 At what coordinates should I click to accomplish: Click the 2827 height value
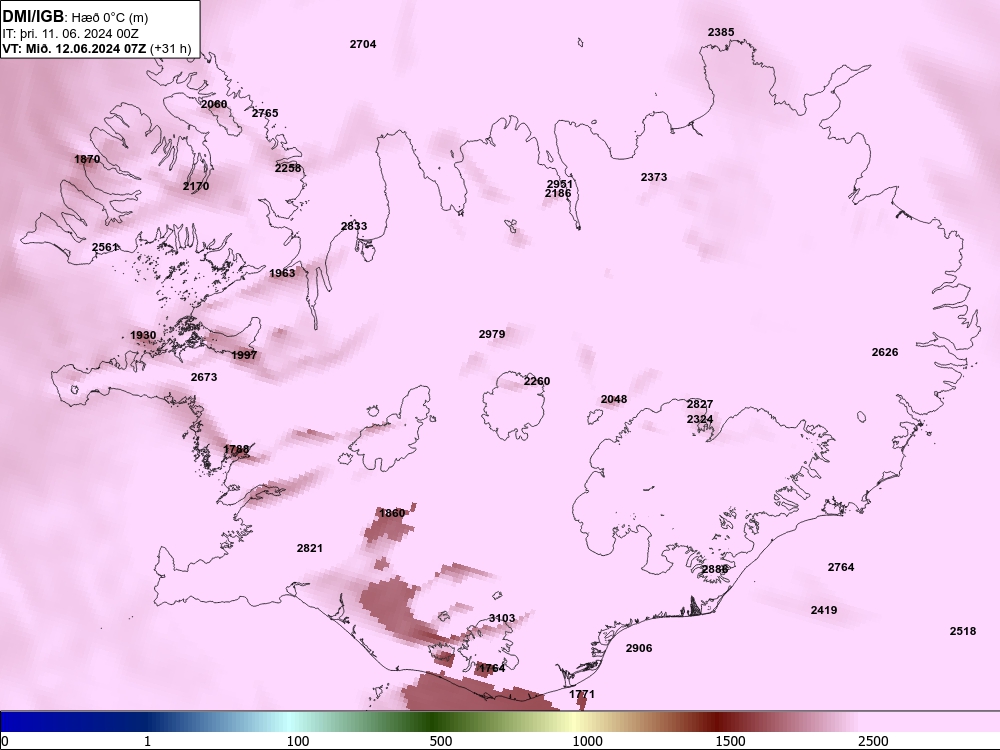point(700,404)
